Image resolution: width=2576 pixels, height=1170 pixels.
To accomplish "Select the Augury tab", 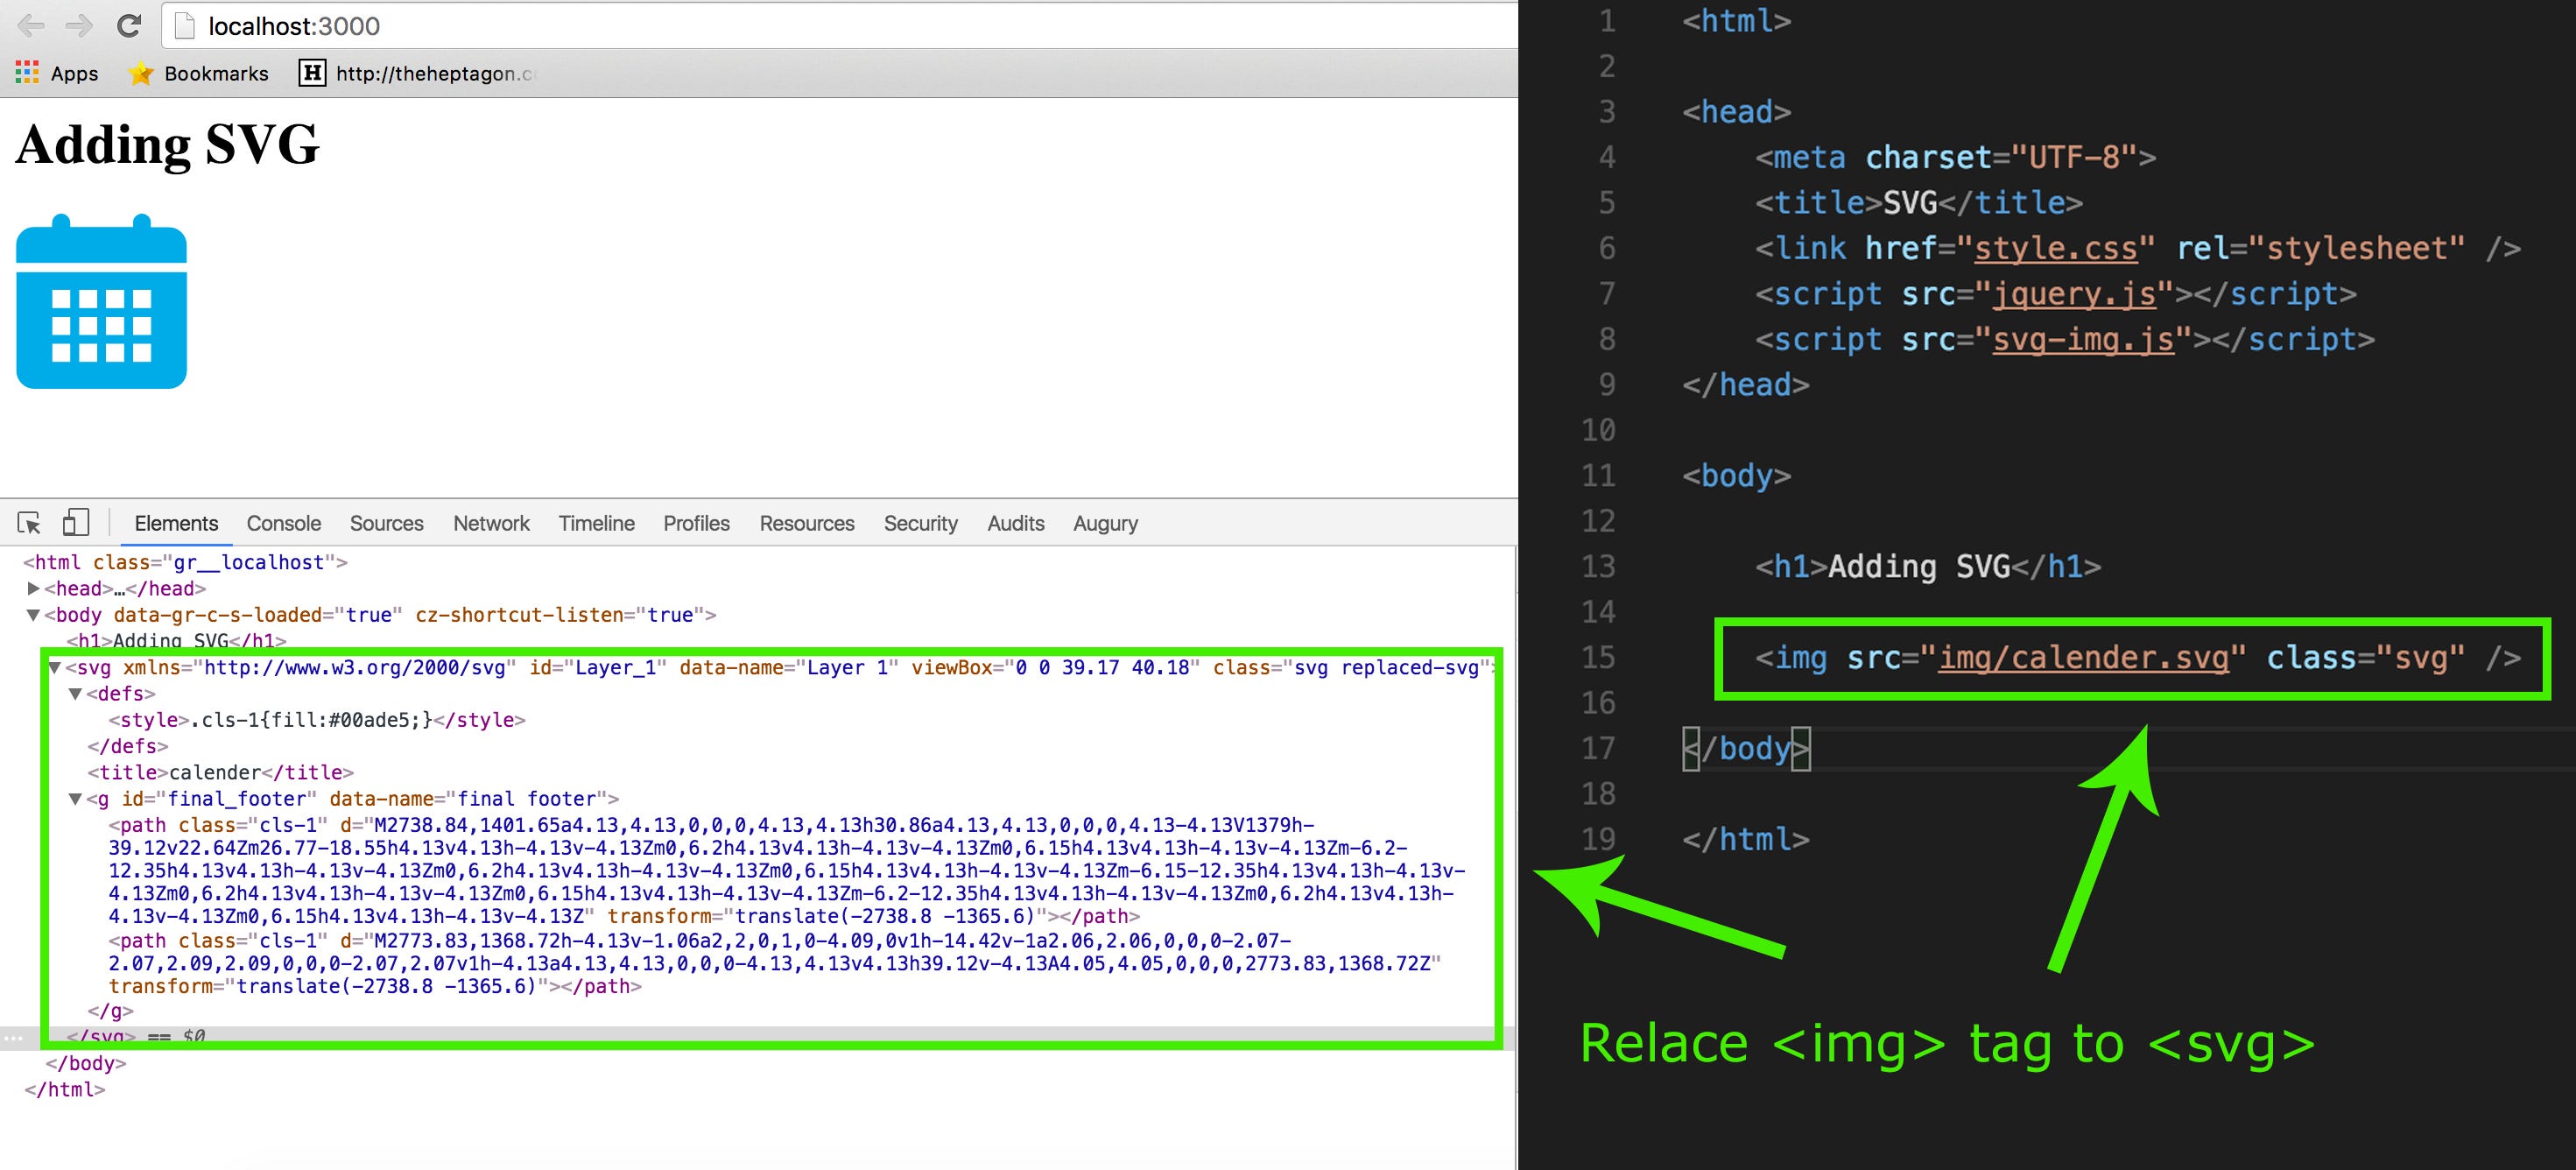I will coord(1105,523).
